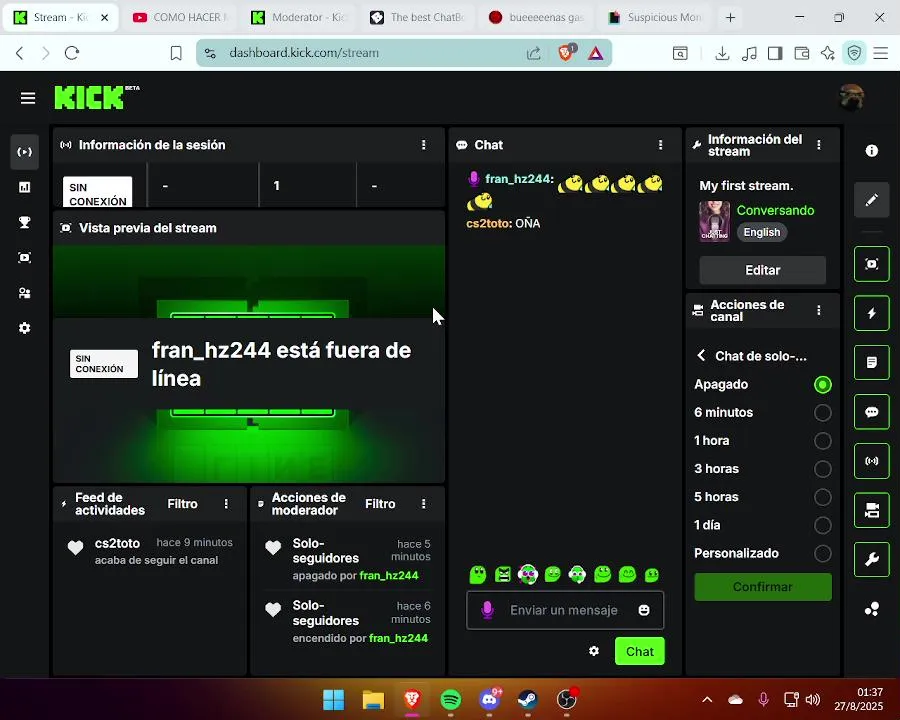Screen dimensions: 900x720
Task: Toggle the stream preview widget icon in right rail
Action: 871,264
